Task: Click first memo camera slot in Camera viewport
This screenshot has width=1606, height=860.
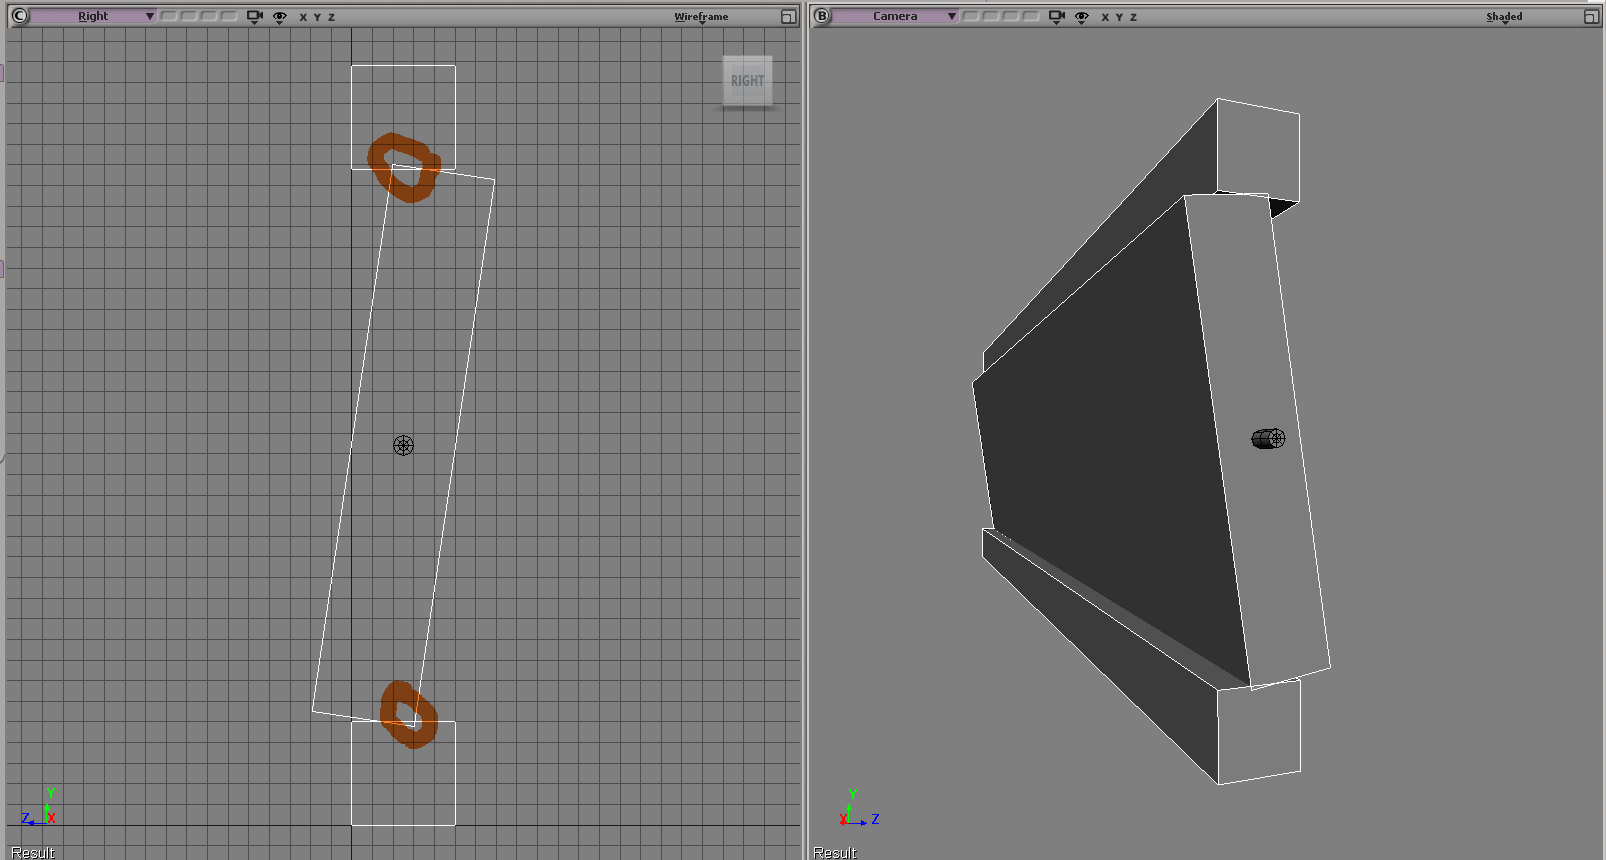Action: pyautogui.click(x=971, y=16)
